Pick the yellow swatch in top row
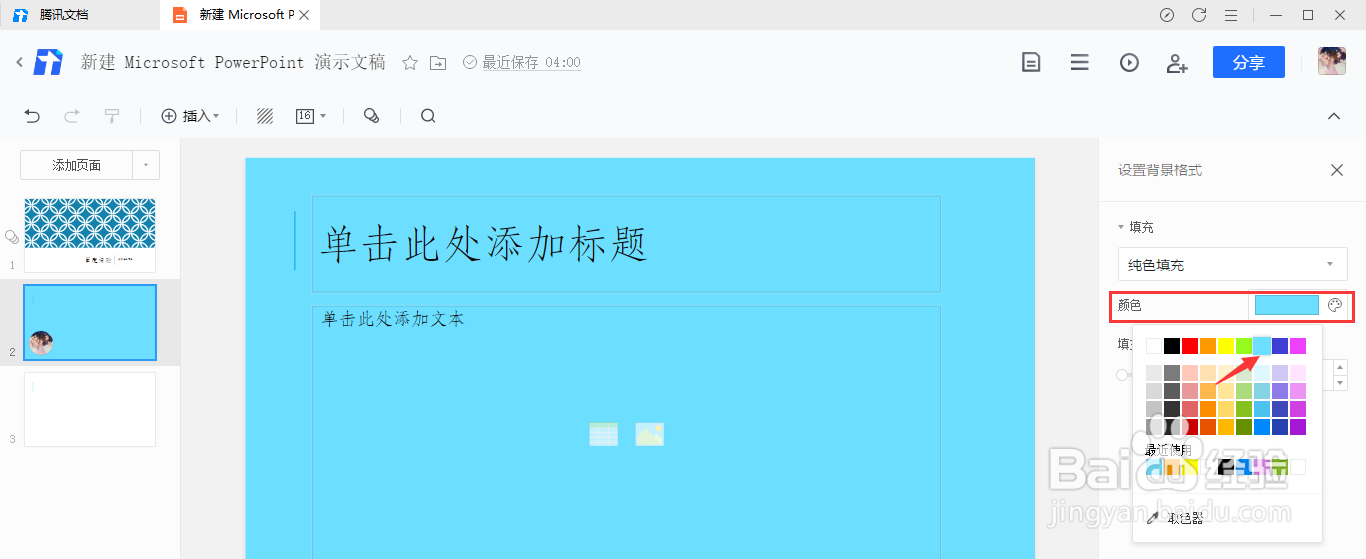The height and width of the screenshot is (559, 1366). pos(1226,346)
